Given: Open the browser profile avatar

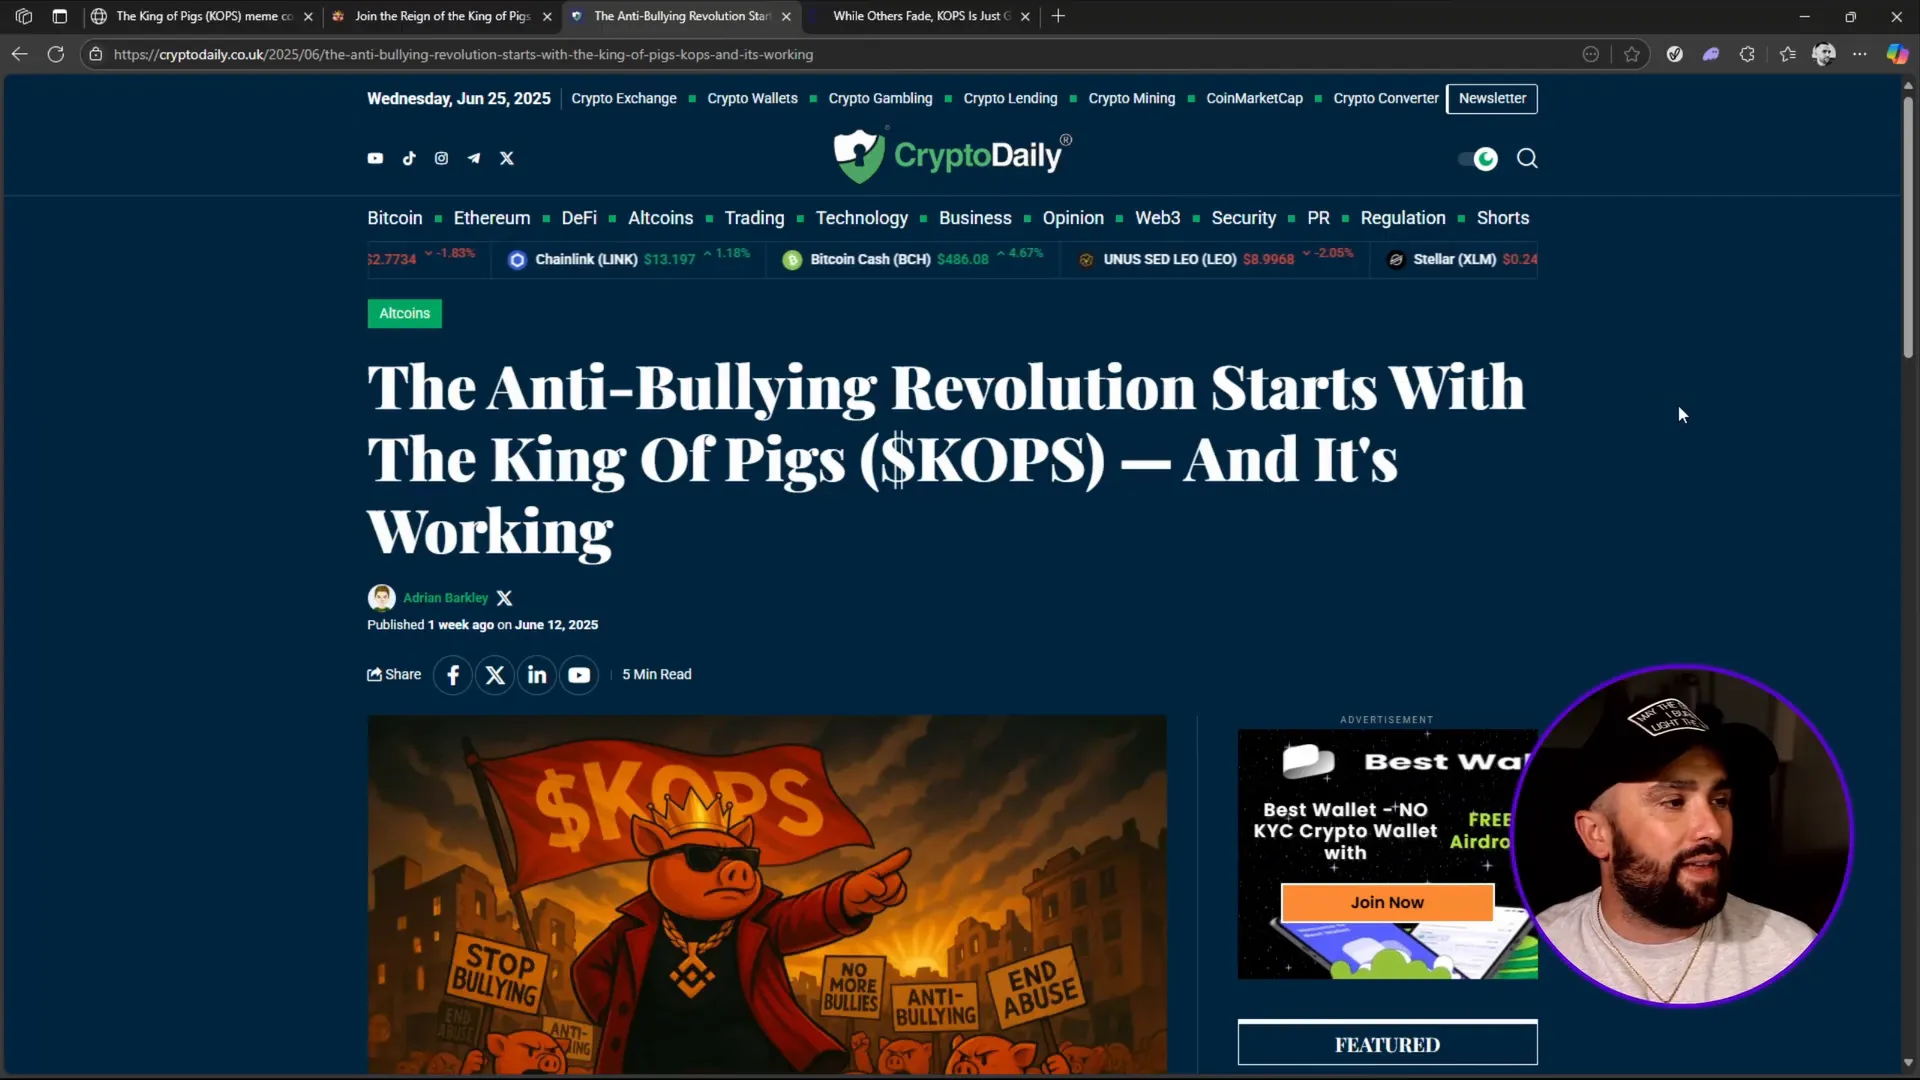Looking at the screenshot, I should 1823,54.
